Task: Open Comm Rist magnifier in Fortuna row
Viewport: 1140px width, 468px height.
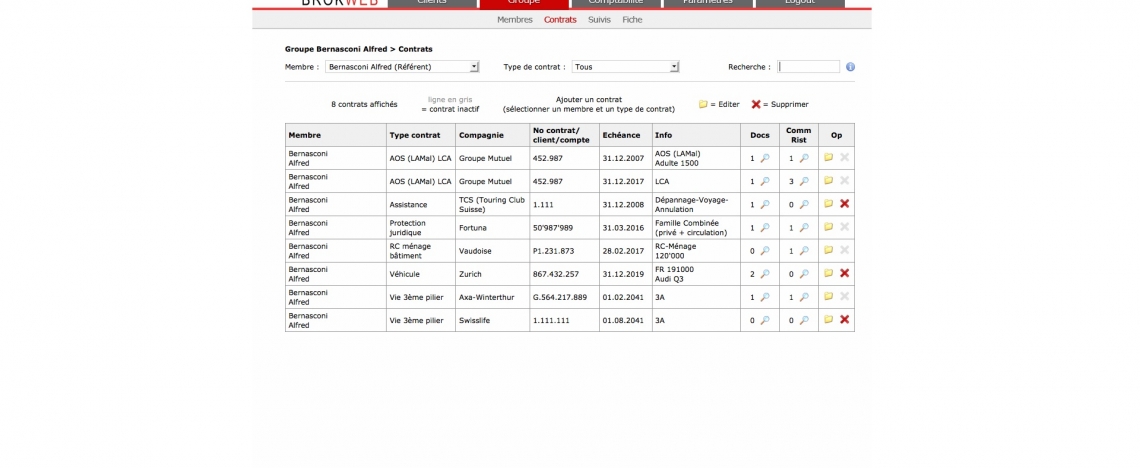Action: [x=803, y=227]
